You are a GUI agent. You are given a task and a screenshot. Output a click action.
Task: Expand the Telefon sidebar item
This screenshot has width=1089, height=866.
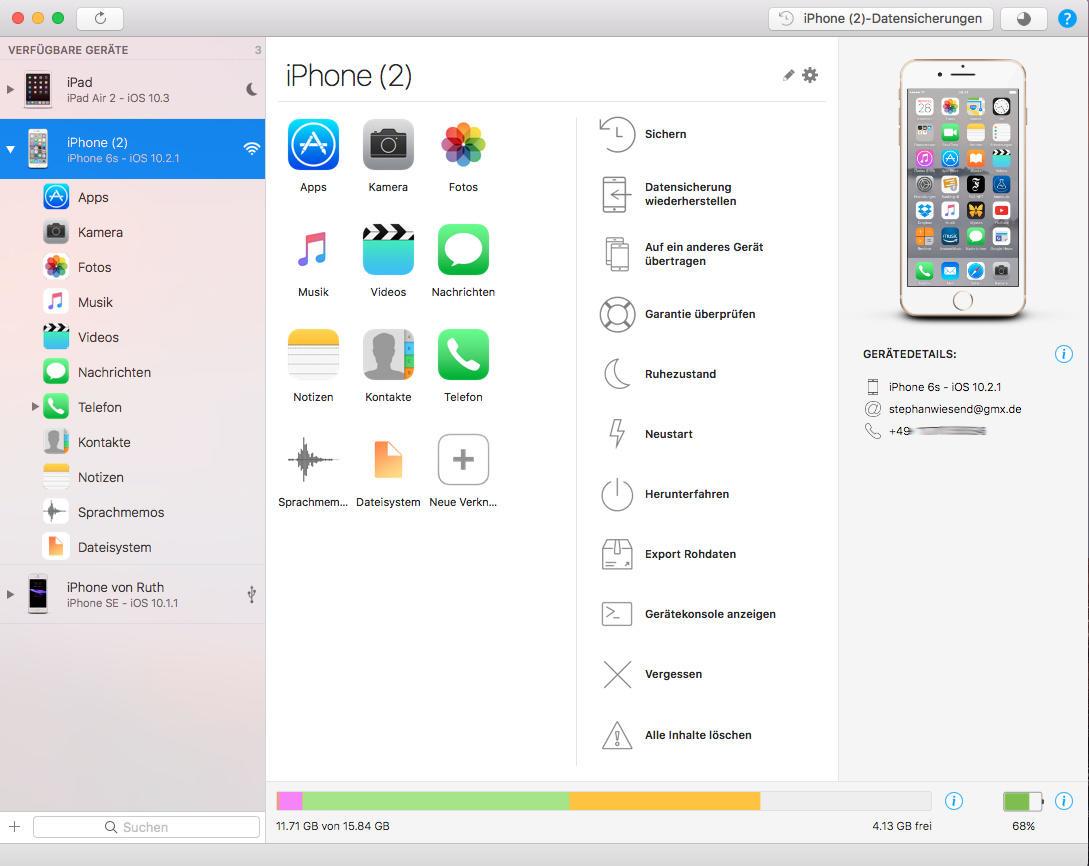pos(35,406)
